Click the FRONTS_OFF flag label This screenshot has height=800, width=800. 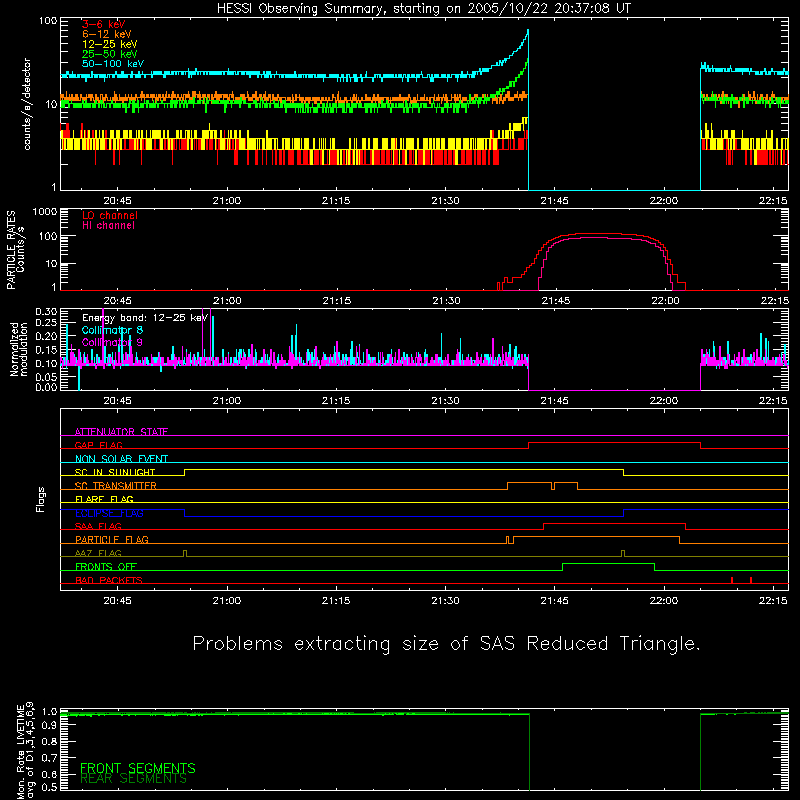pyautogui.click(x=106, y=566)
